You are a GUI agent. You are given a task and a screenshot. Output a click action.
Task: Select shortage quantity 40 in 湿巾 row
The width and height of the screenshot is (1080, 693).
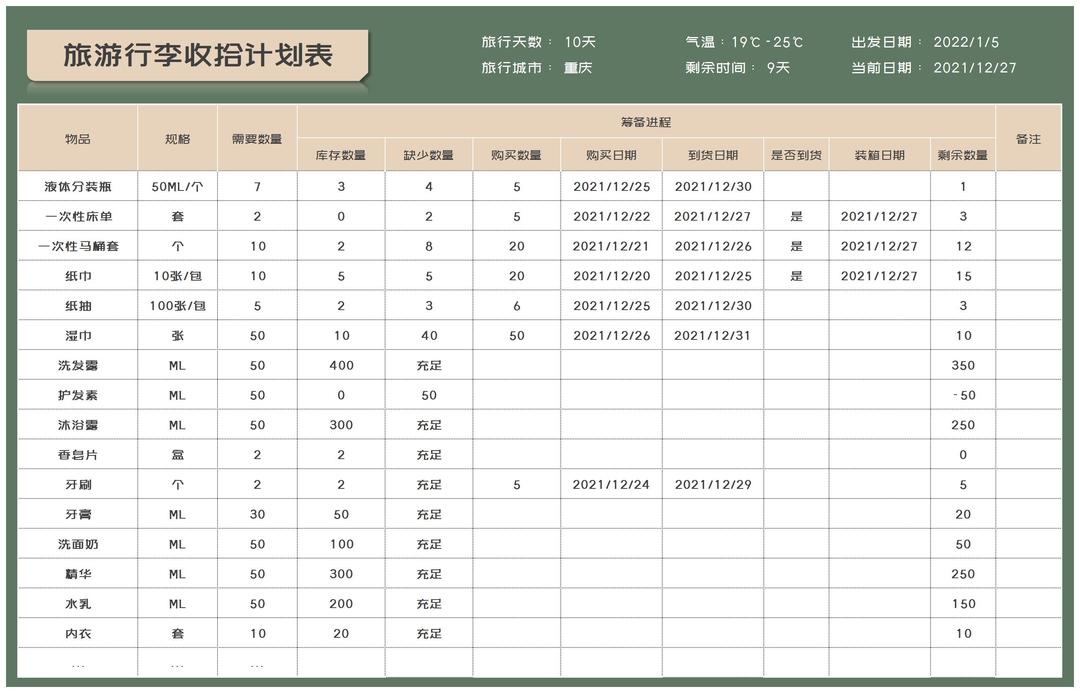pyautogui.click(x=428, y=335)
